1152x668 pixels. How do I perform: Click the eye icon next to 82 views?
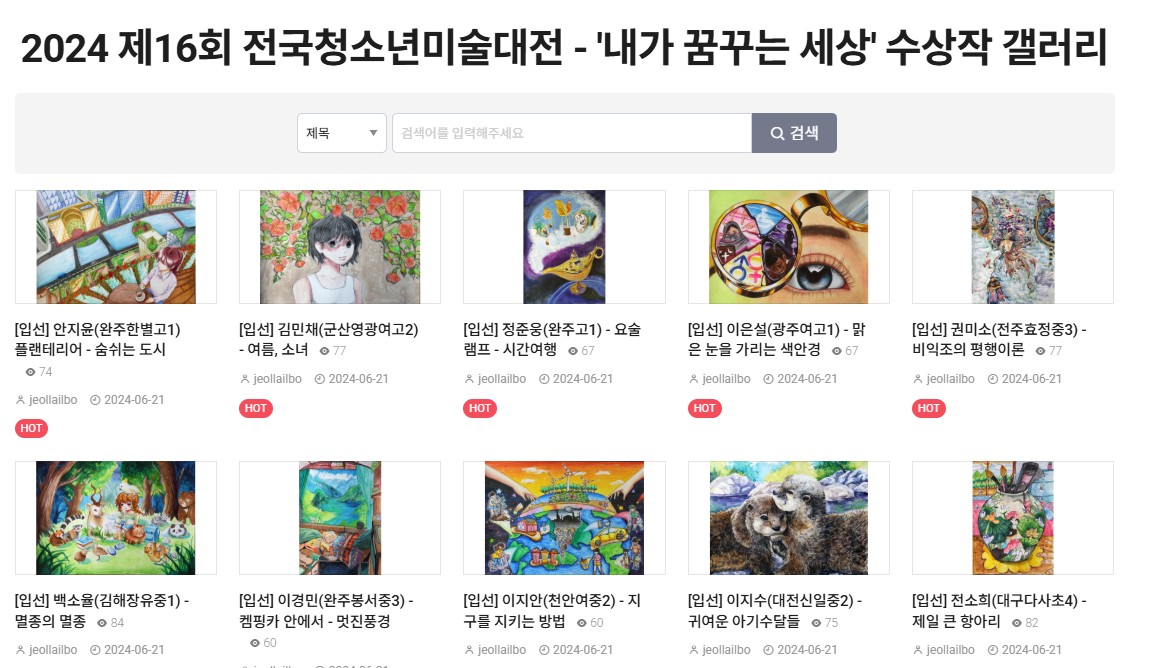point(1017,623)
